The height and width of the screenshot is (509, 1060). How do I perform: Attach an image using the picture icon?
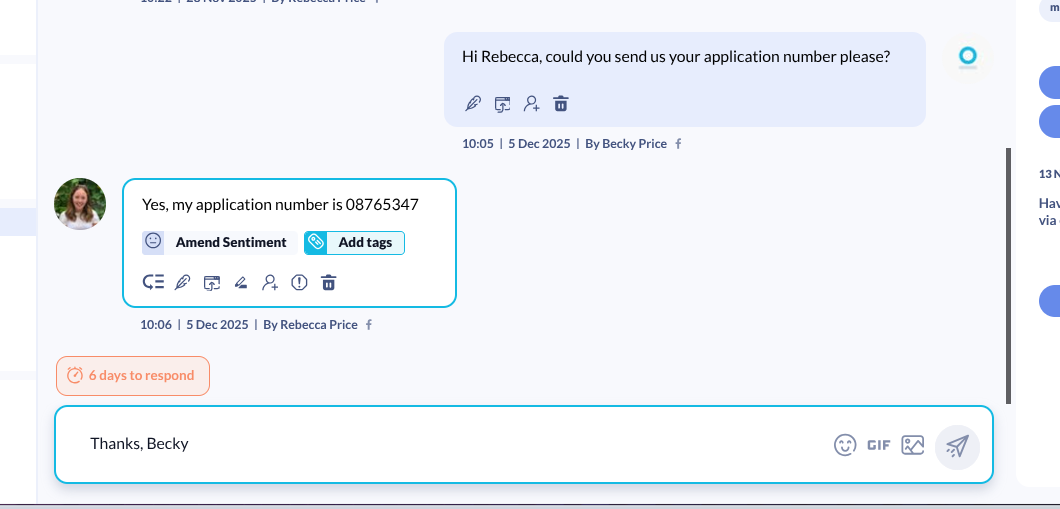point(913,445)
